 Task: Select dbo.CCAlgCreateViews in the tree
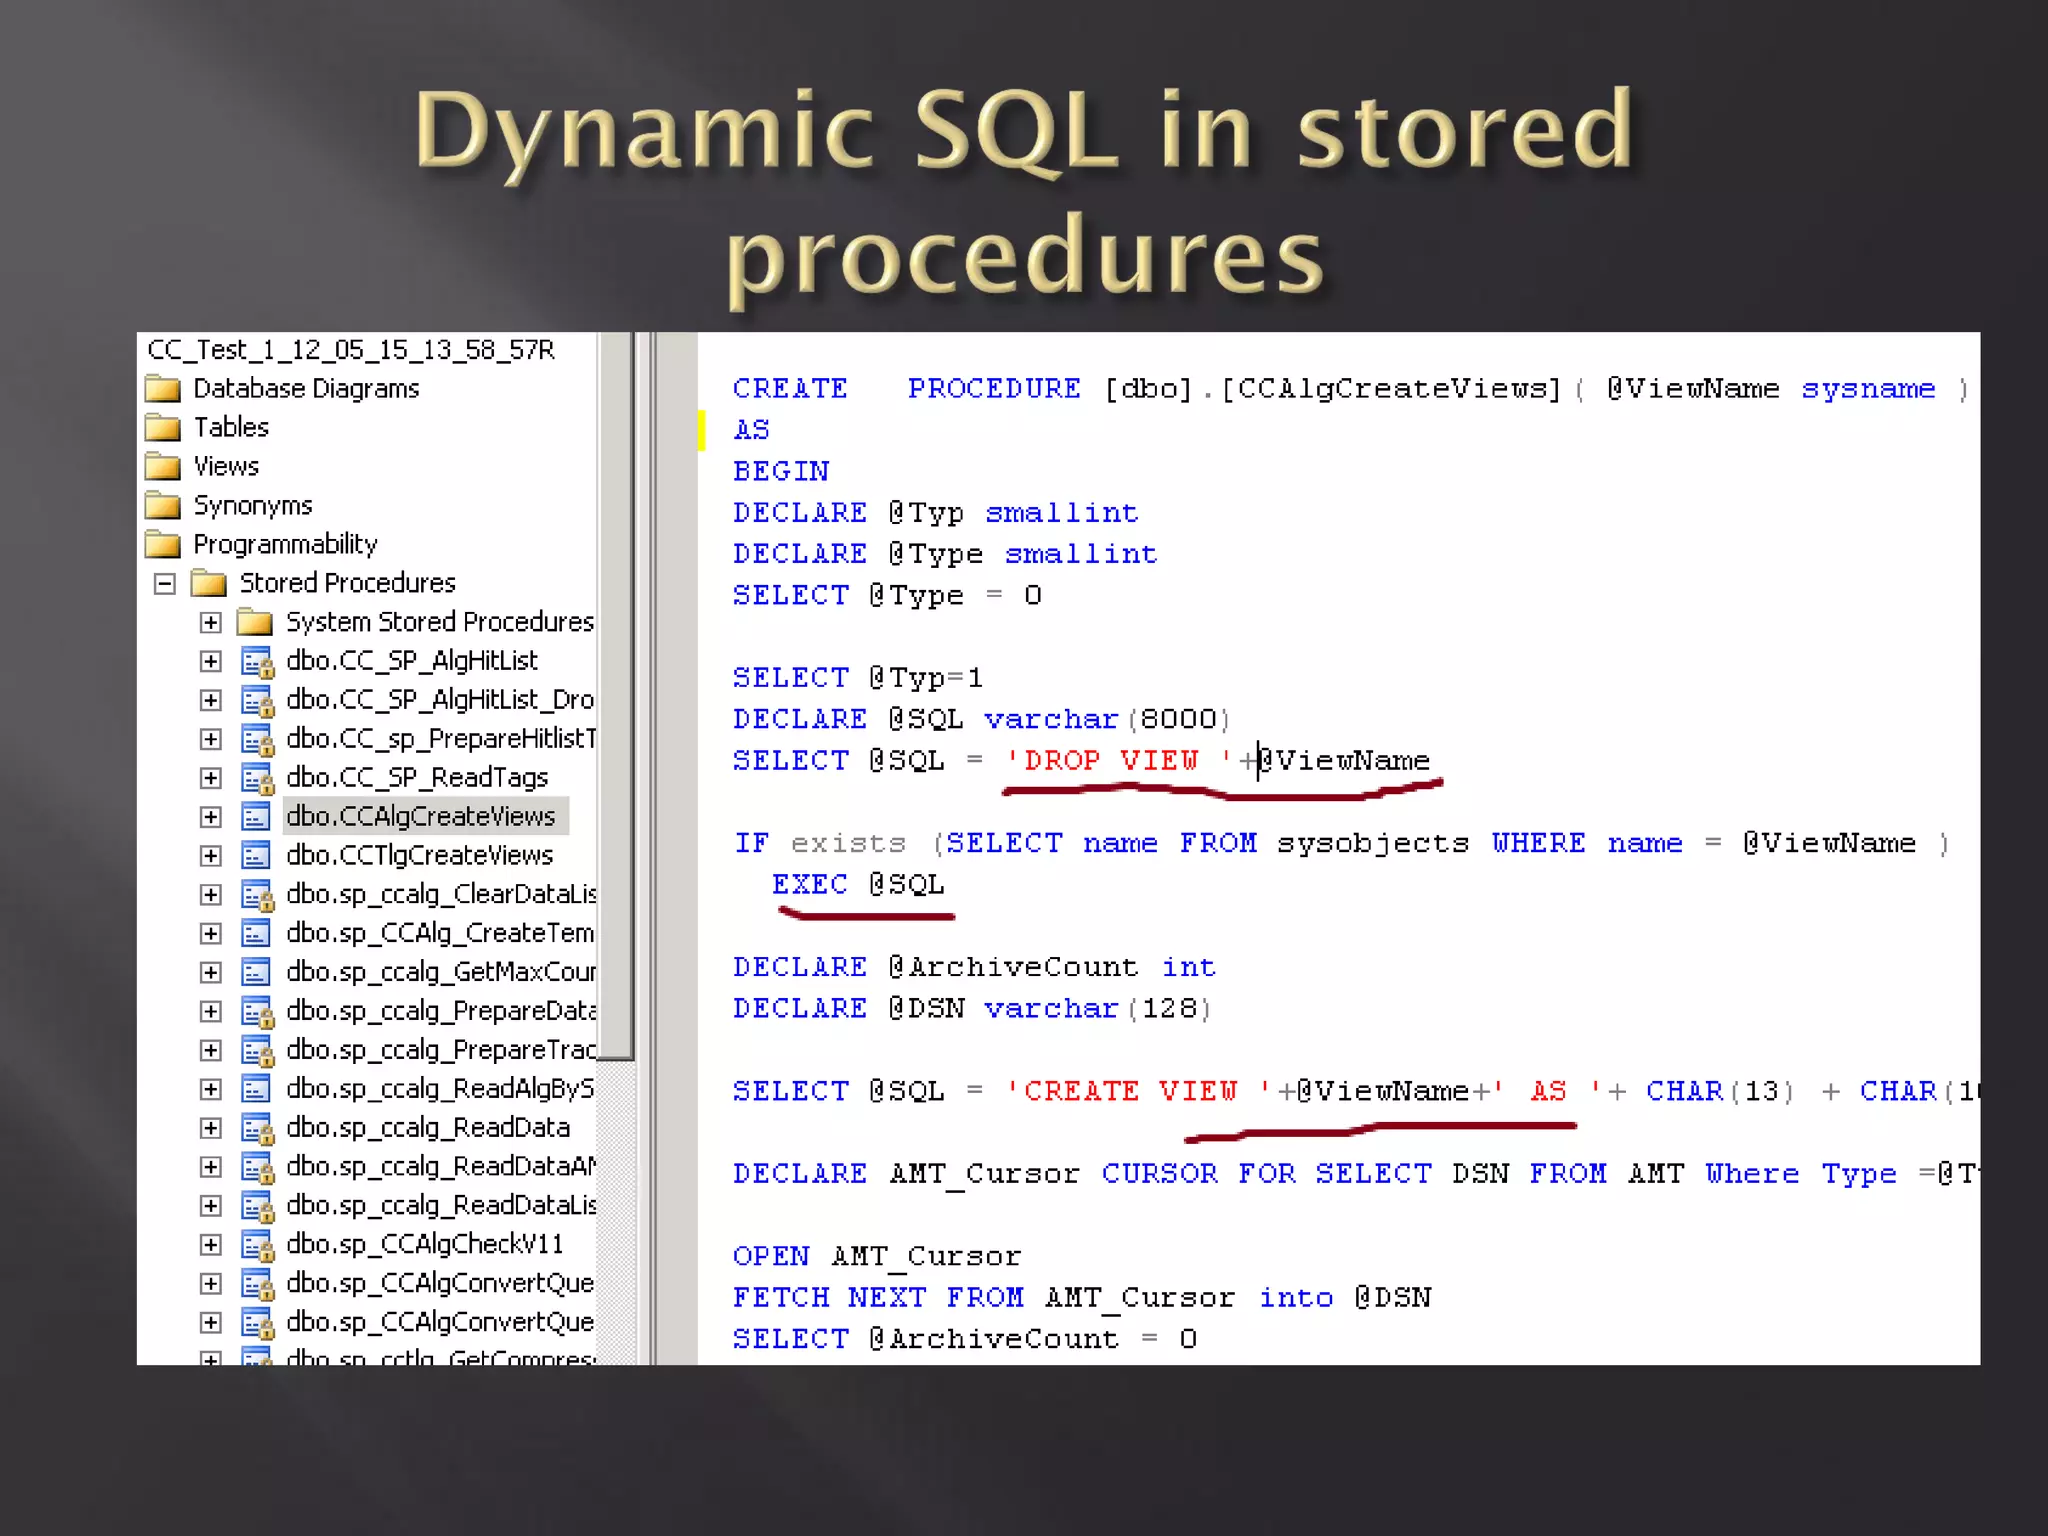(420, 817)
